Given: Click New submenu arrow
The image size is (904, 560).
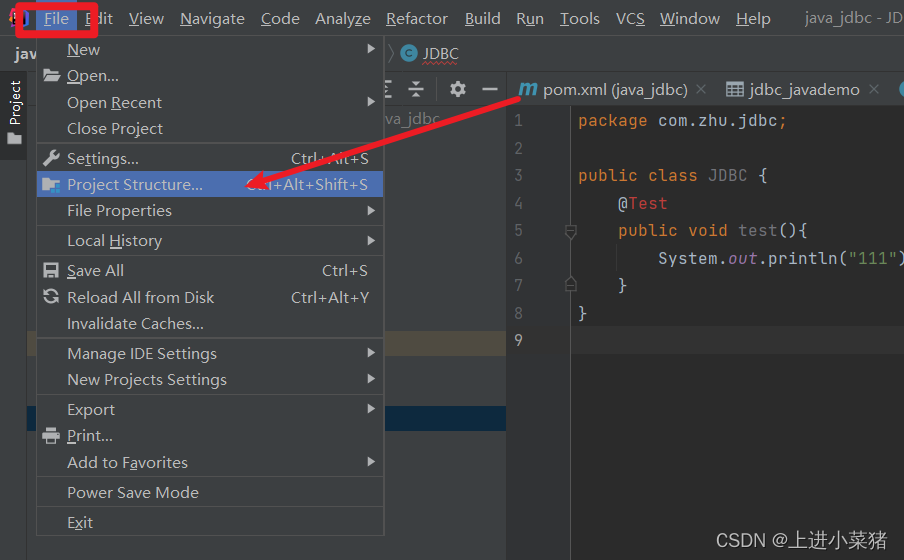Looking at the screenshot, I should click(x=371, y=49).
